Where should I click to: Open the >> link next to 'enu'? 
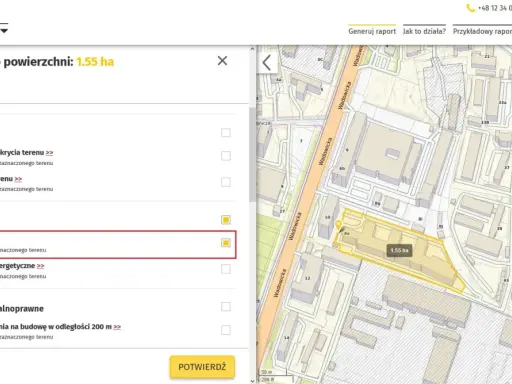18,179
